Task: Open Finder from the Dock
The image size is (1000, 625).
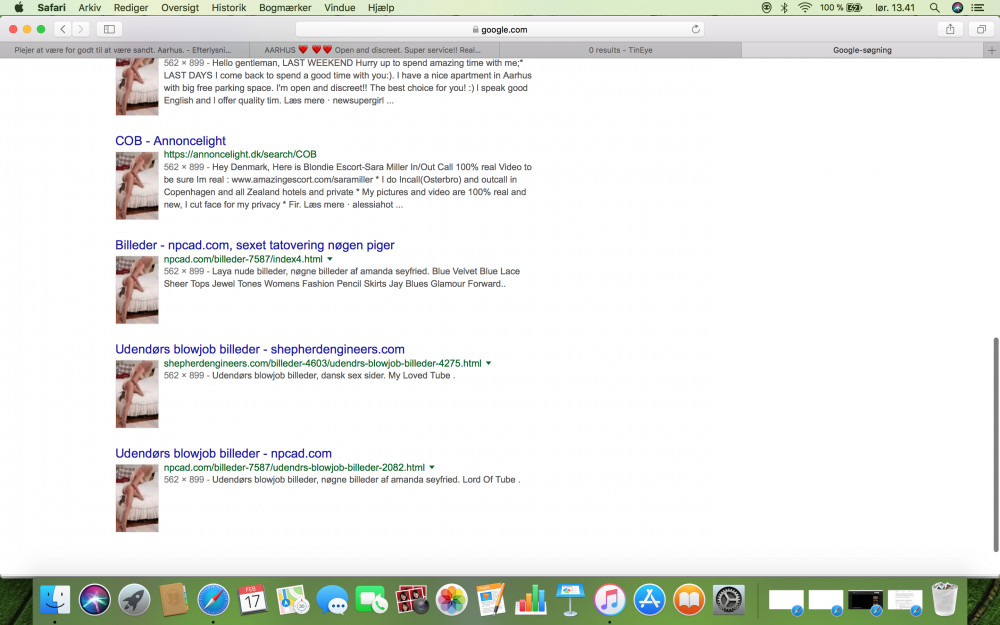Action: [55, 599]
